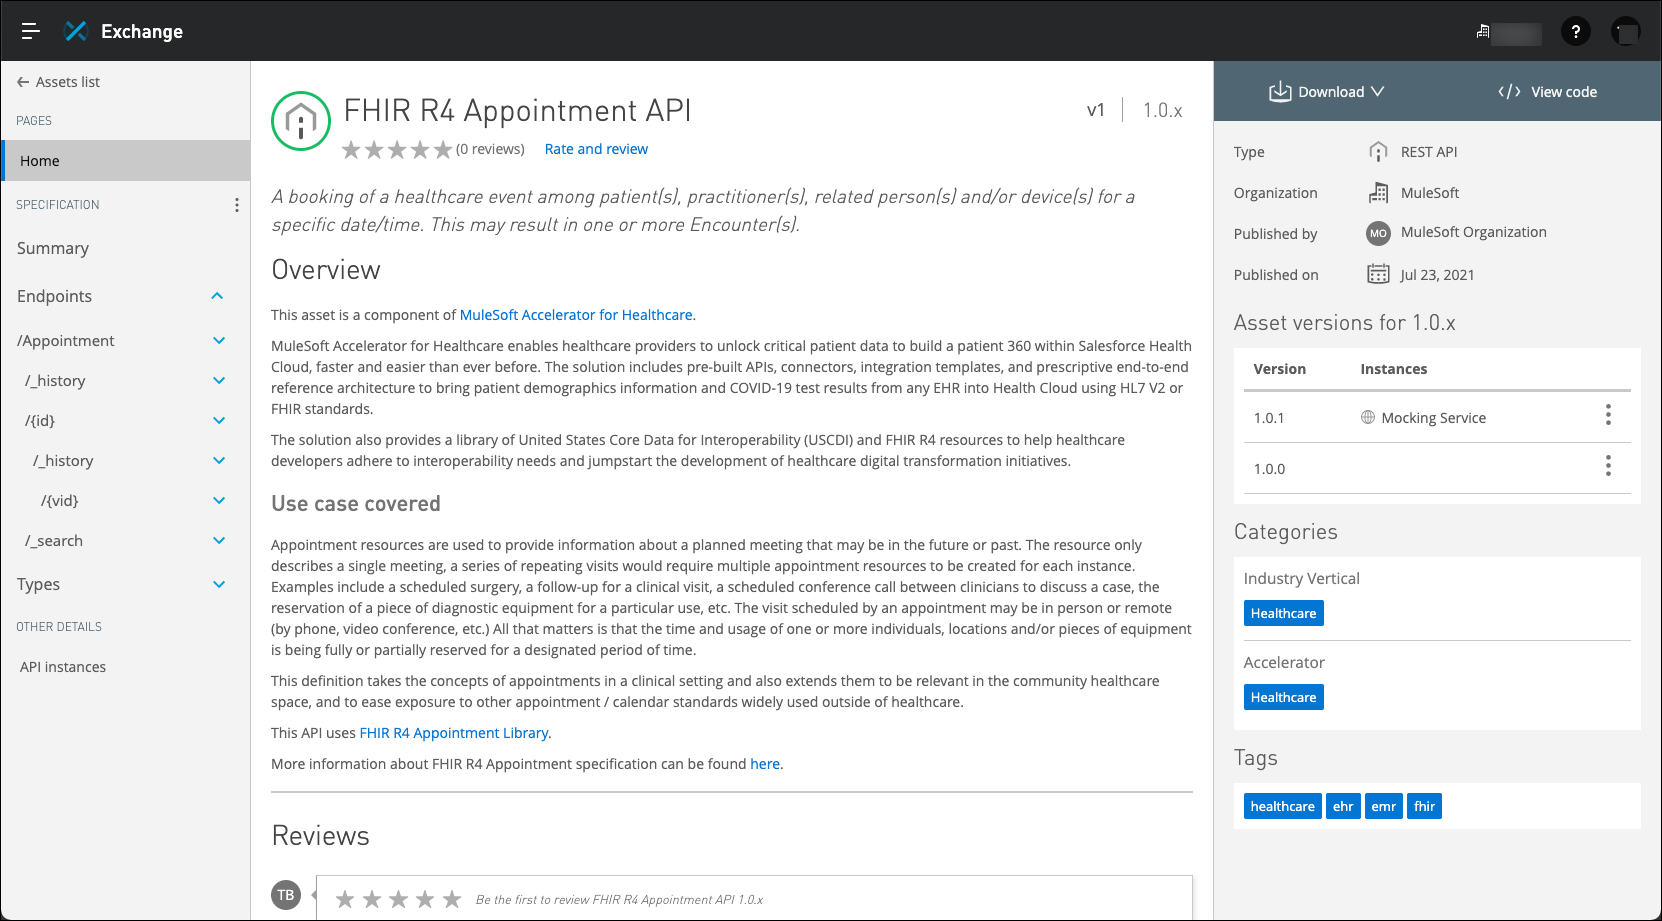
Task: Select the /Appointment endpoint
Action: click(x=66, y=341)
